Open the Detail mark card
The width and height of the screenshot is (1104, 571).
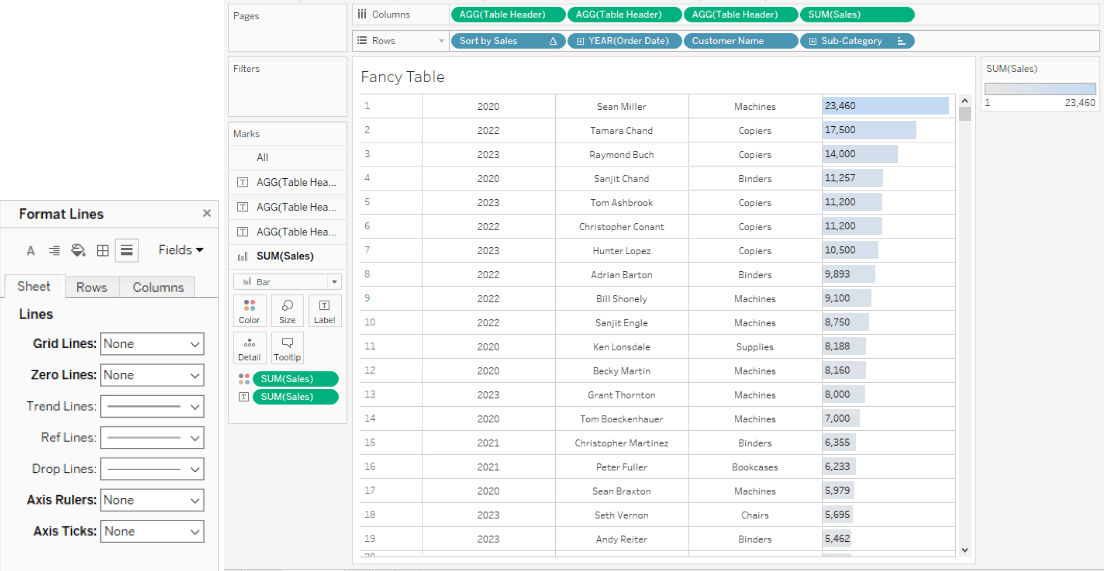249,348
